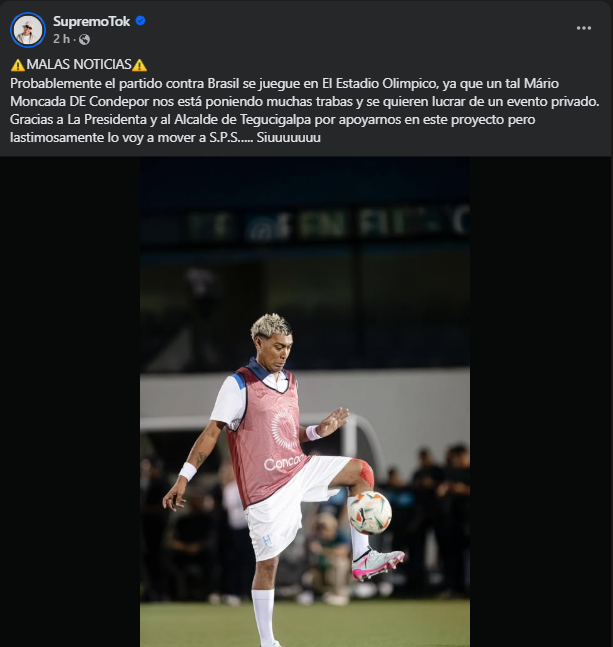Click "Tegucigalpa" in the post text
The height and width of the screenshot is (647, 613).
click(x=286, y=119)
